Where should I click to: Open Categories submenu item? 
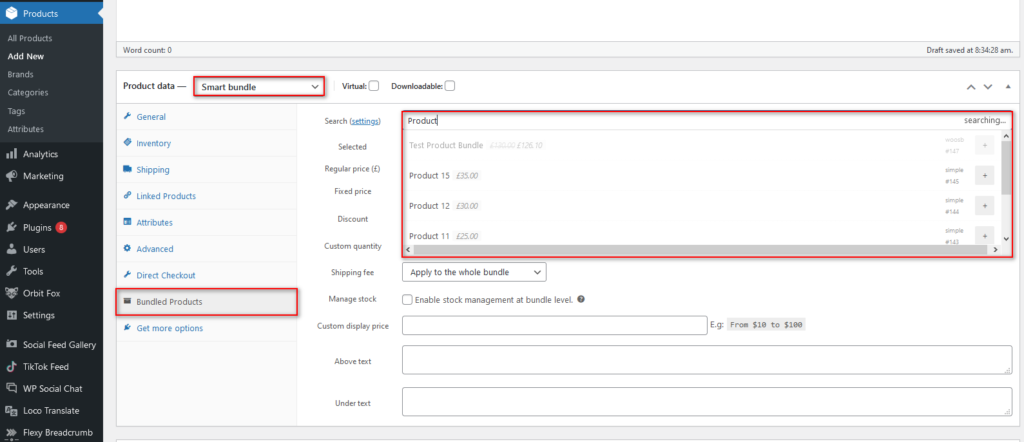[28, 93]
